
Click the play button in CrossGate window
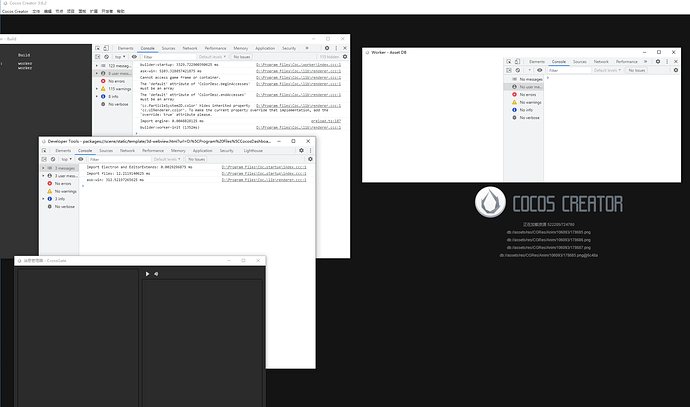point(147,274)
